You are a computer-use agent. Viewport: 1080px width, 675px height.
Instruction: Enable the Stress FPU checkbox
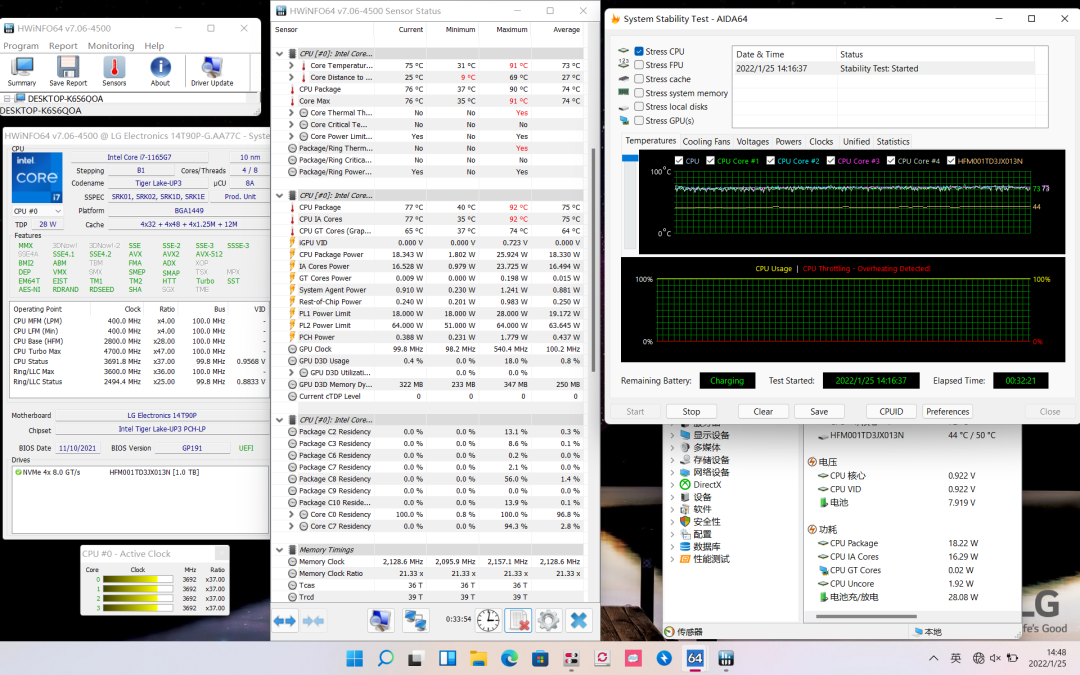[x=639, y=65]
